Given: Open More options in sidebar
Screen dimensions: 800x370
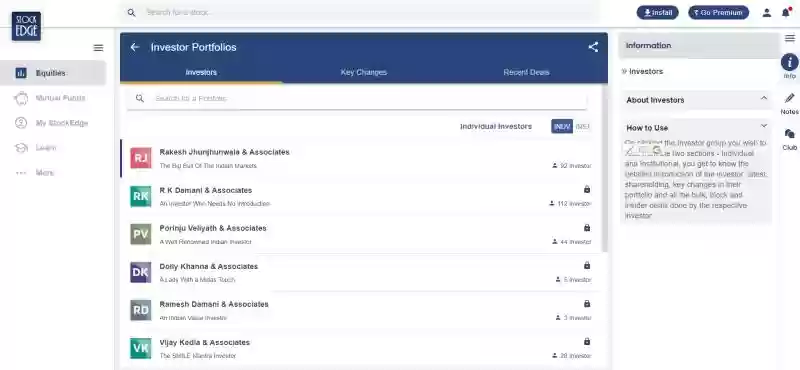Looking at the screenshot, I should [53, 173].
